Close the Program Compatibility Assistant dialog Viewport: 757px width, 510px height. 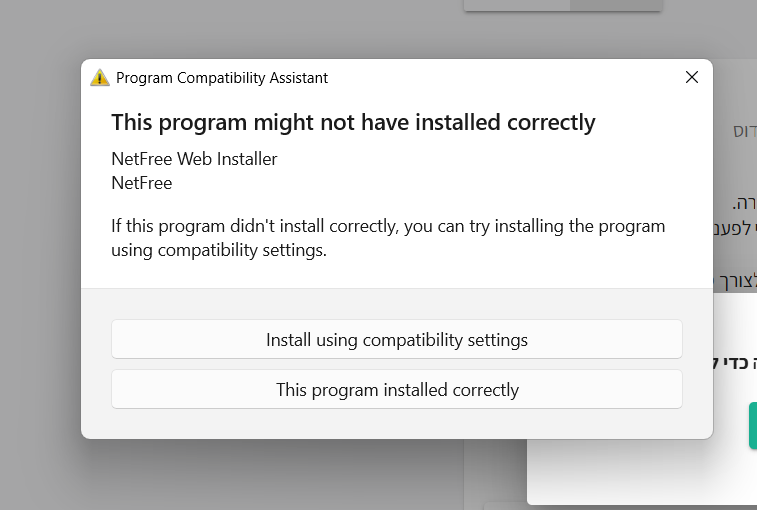pos(691,77)
